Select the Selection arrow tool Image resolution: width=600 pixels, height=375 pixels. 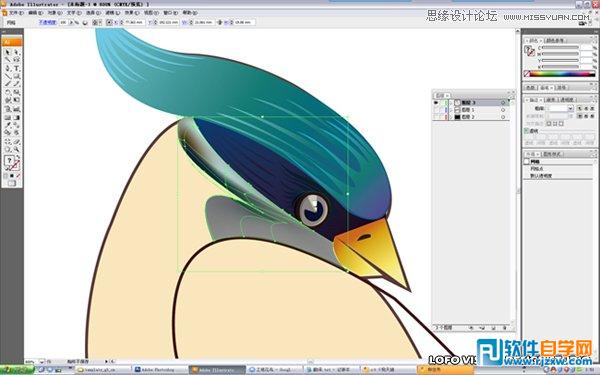7,52
